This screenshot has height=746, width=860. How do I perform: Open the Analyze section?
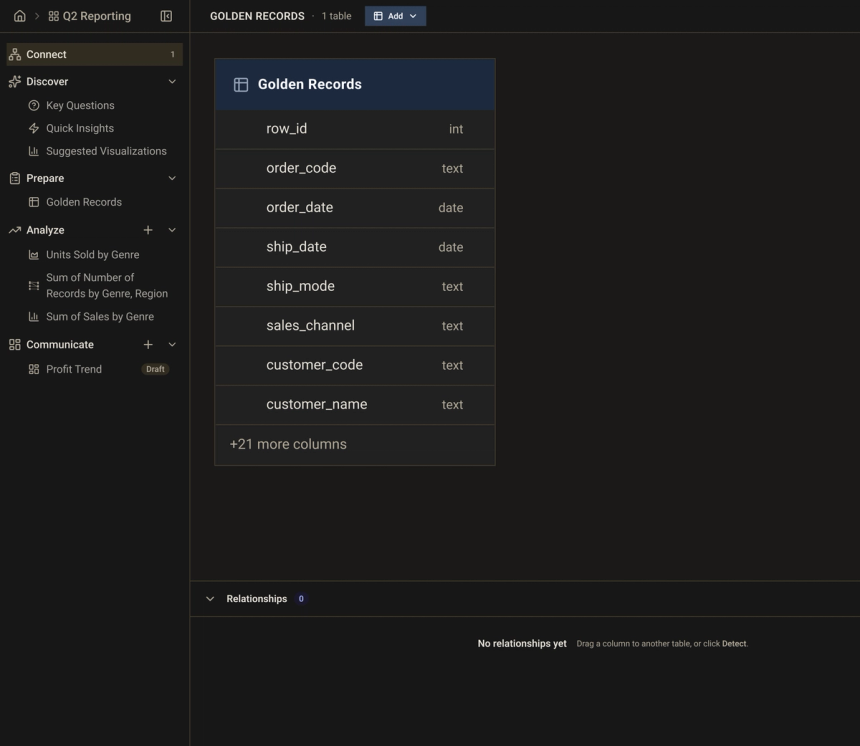[x=45, y=230]
